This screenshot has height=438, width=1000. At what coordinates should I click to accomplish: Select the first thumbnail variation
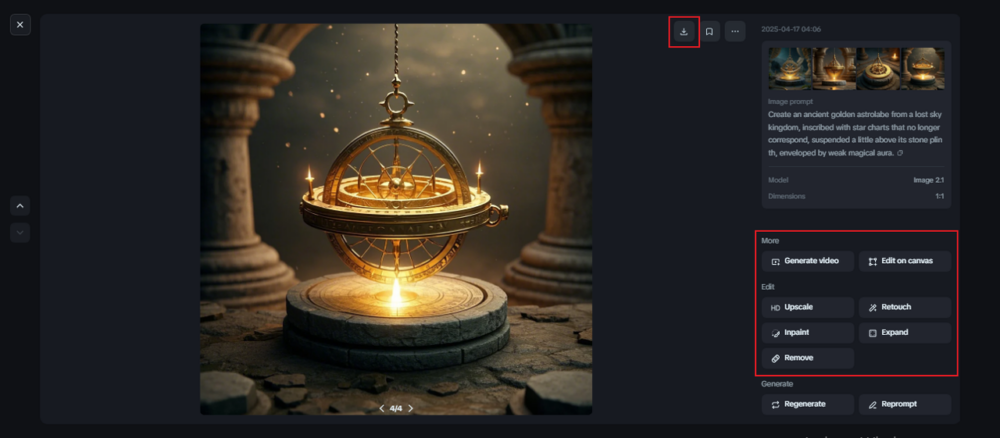790,69
